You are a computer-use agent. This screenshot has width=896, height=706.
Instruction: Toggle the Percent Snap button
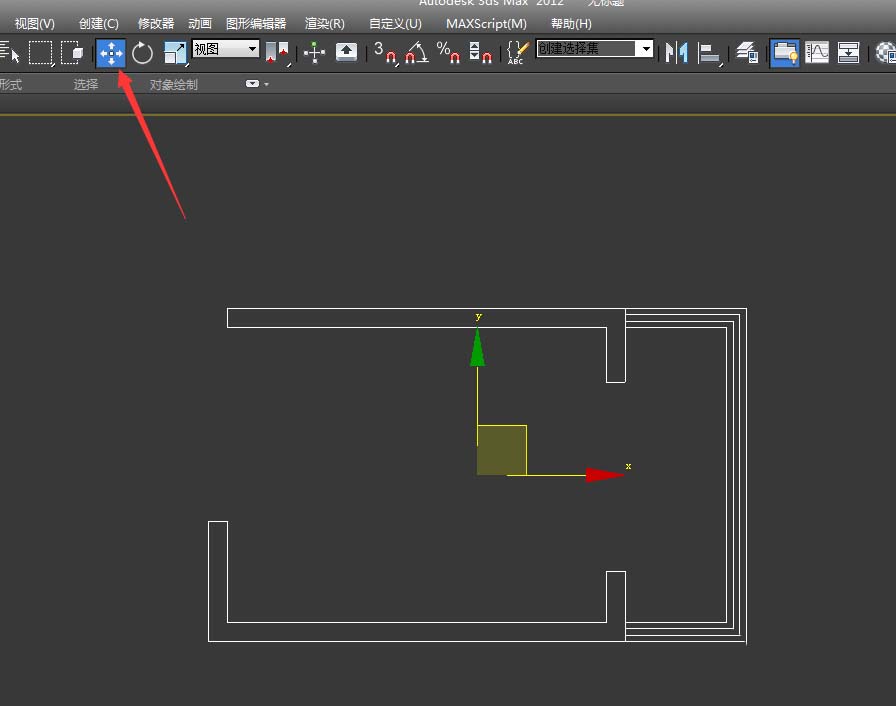tap(448, 53)
